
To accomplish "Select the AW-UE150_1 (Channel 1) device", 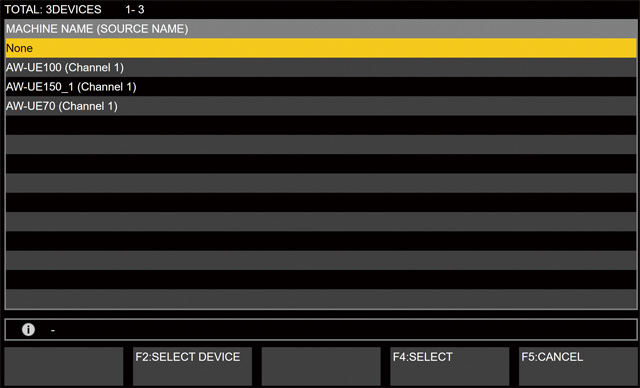I will pyautogui.click(x=321, y=86).
